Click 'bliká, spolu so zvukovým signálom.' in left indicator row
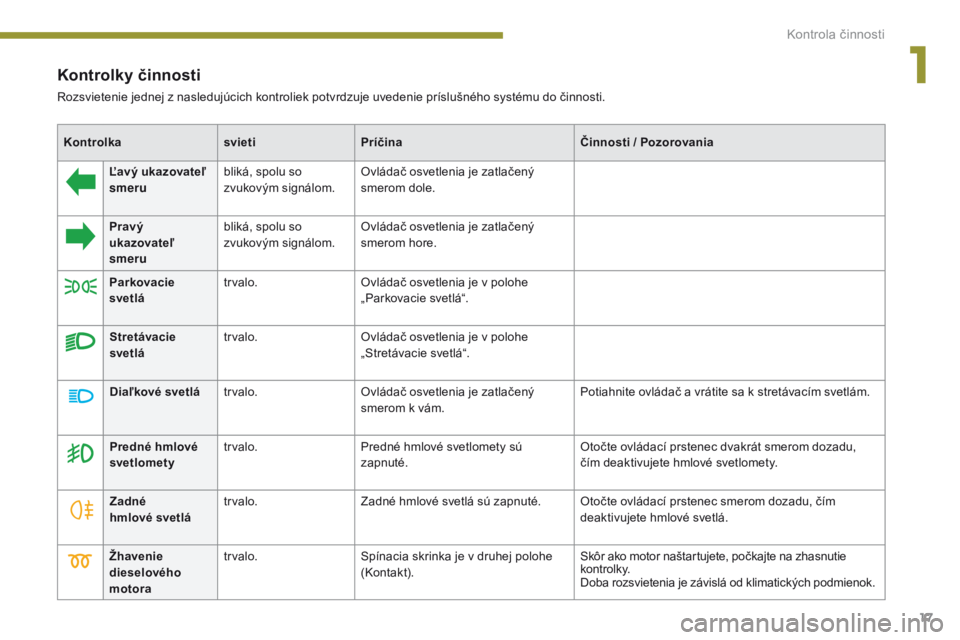This screenshot has height=640, width=960. click(x=279, y=180)
